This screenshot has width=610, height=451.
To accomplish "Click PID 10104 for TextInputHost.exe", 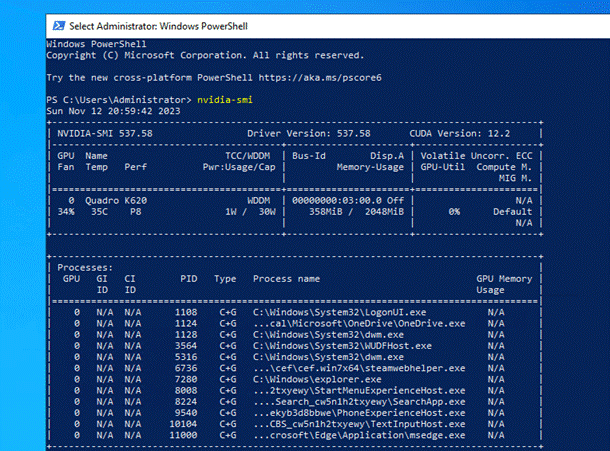I will (x=183, y=422).
